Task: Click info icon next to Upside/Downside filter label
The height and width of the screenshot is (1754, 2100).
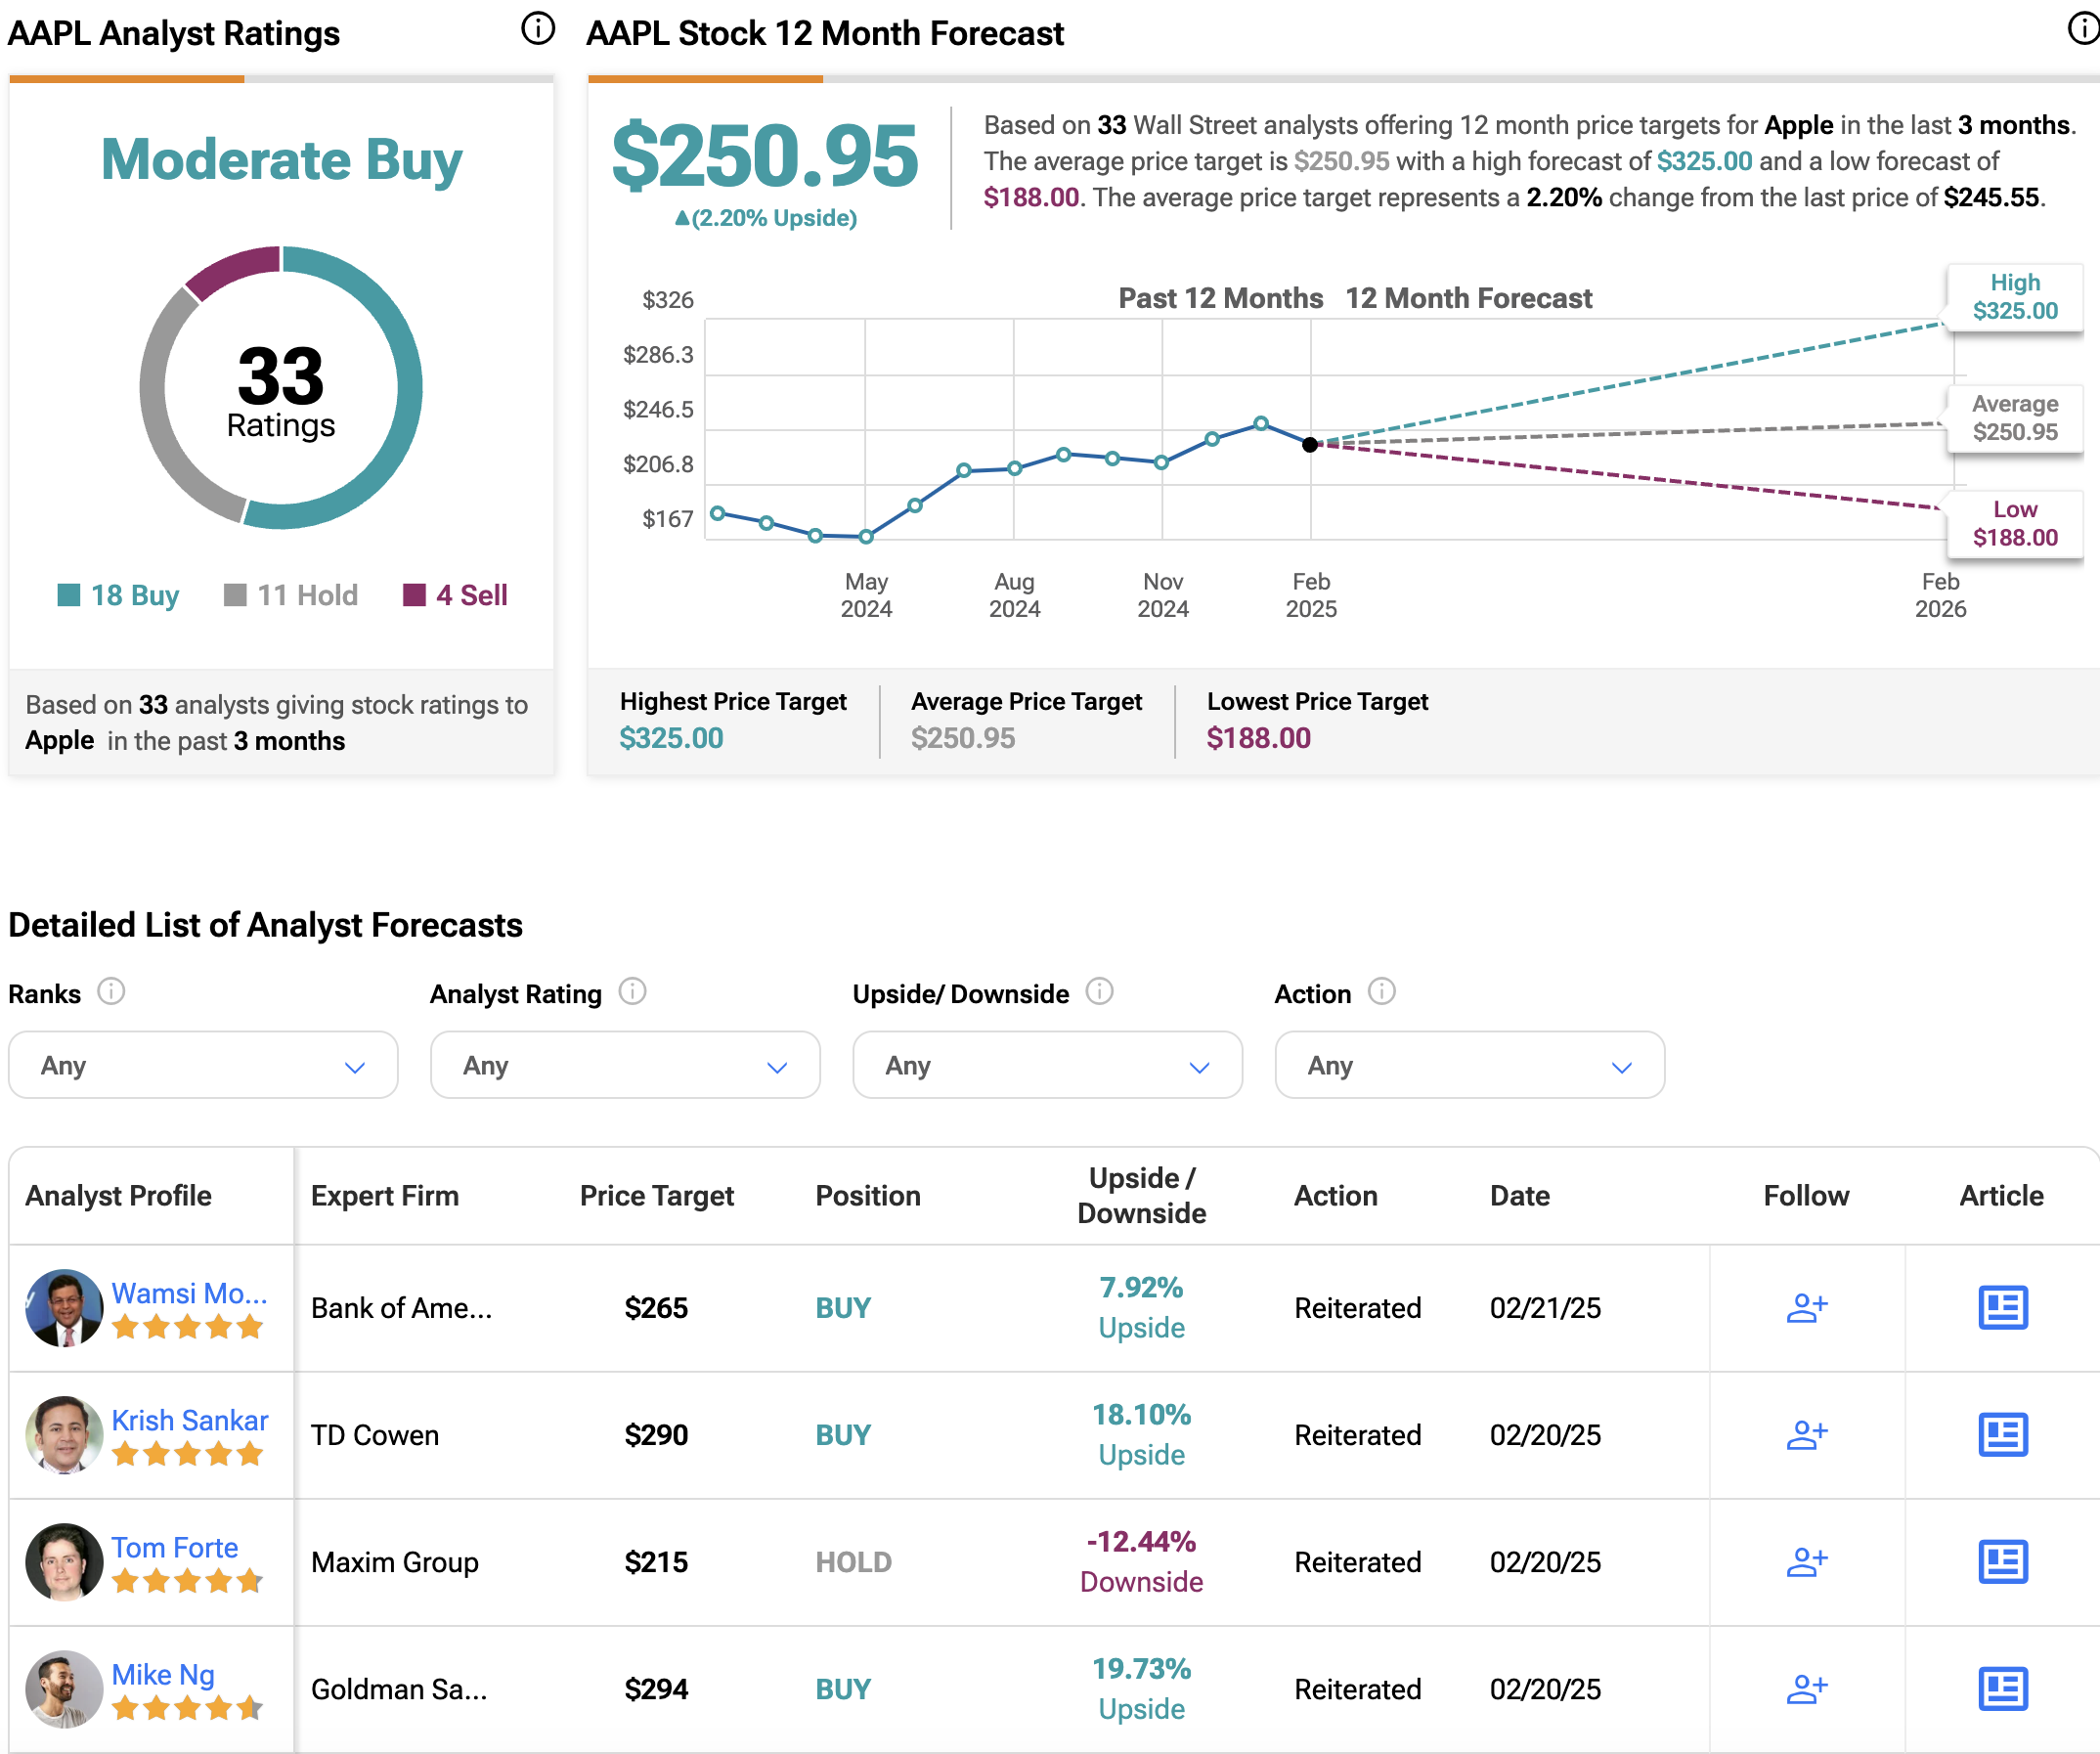Action: 1099,992
